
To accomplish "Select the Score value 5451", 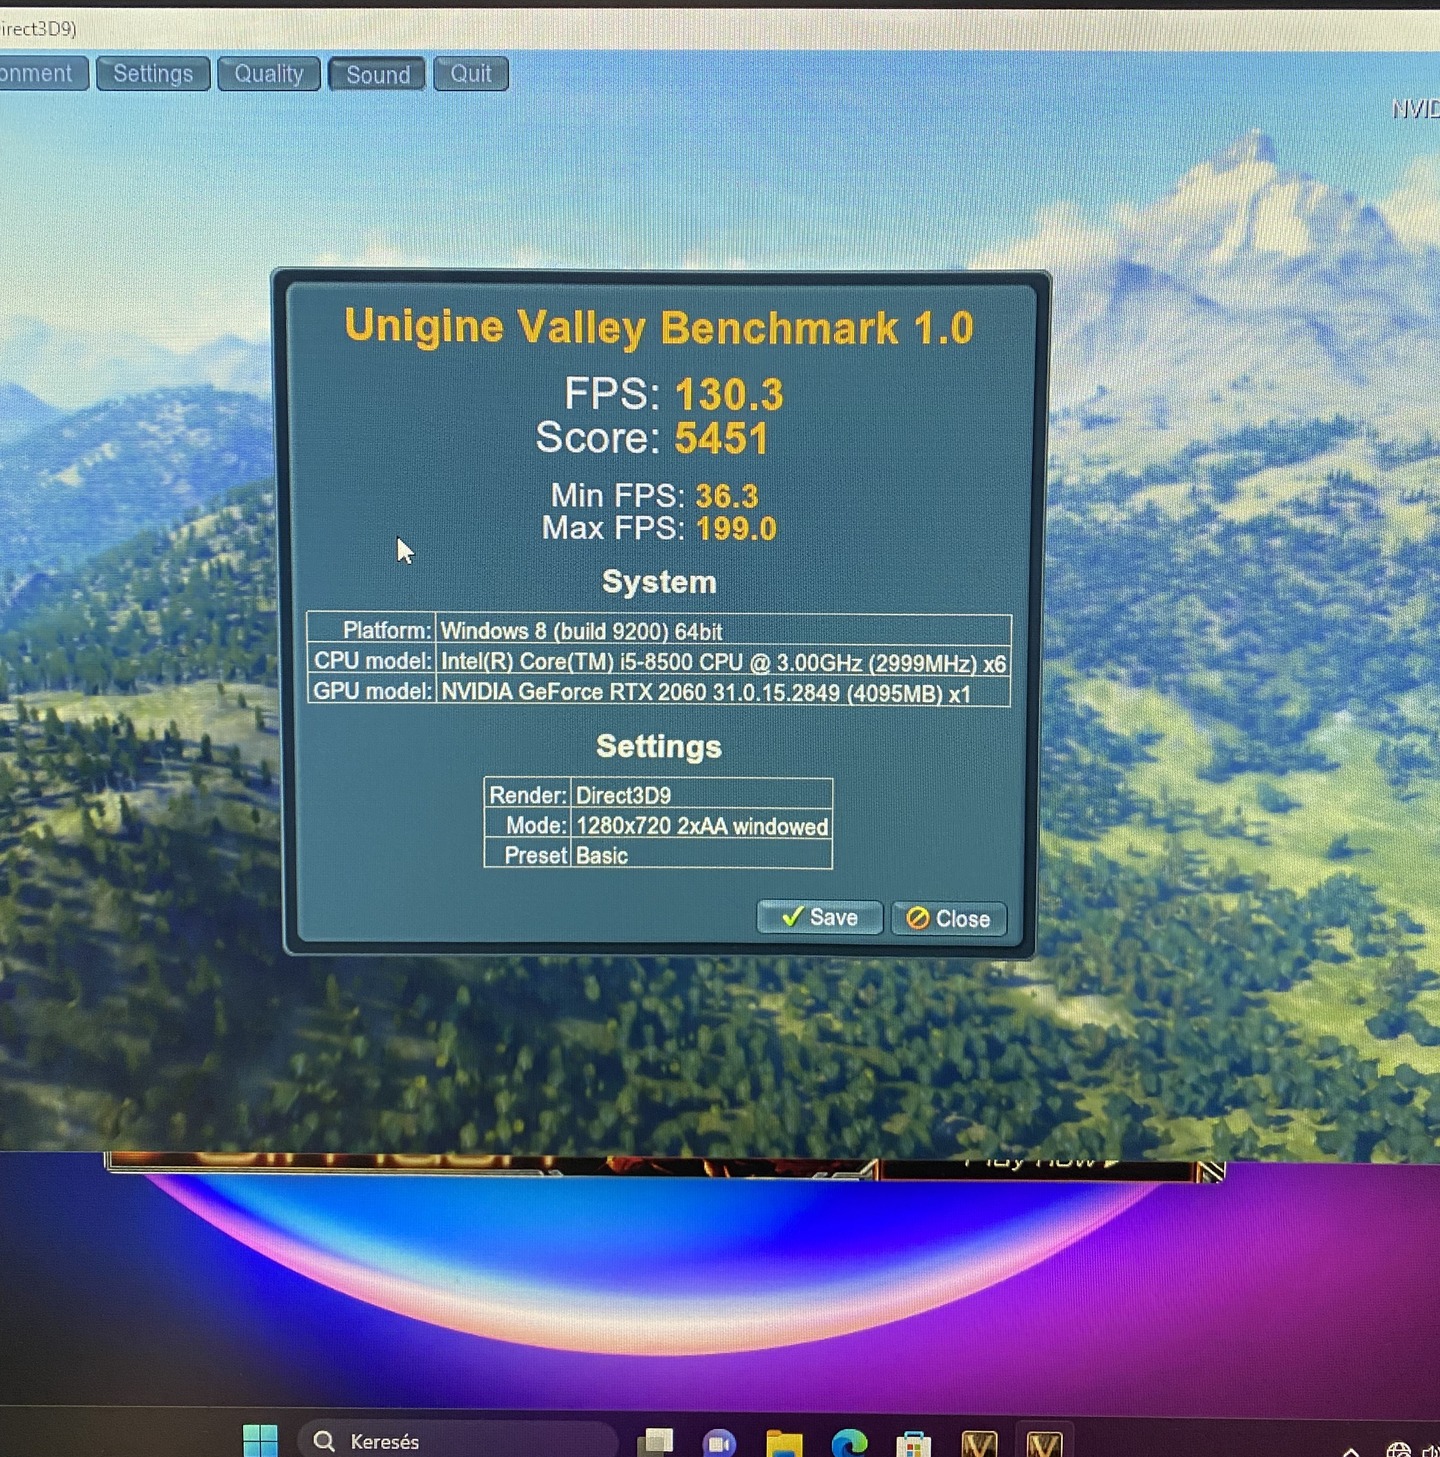I will 721,438.
